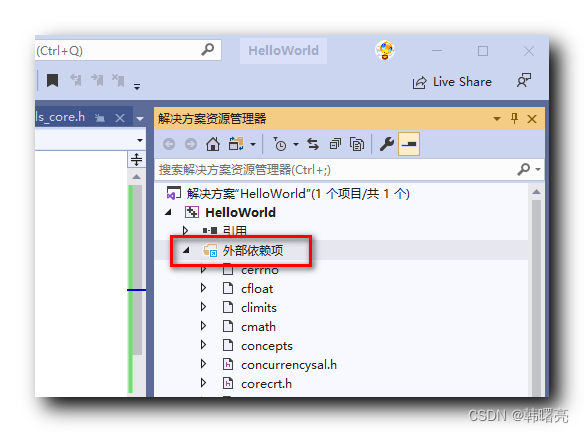The image size is (584, 432).
Task: Open Solution Explorer search options dropdown
Action: [537, 169]
